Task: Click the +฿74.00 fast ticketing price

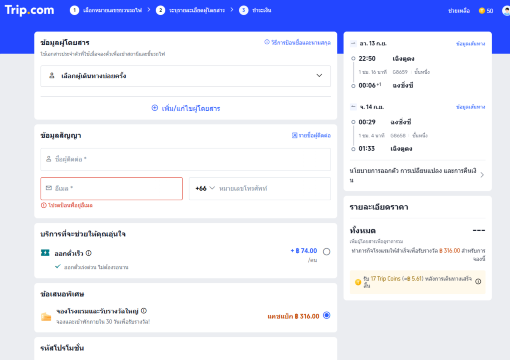Action: (x=304, y=251)
